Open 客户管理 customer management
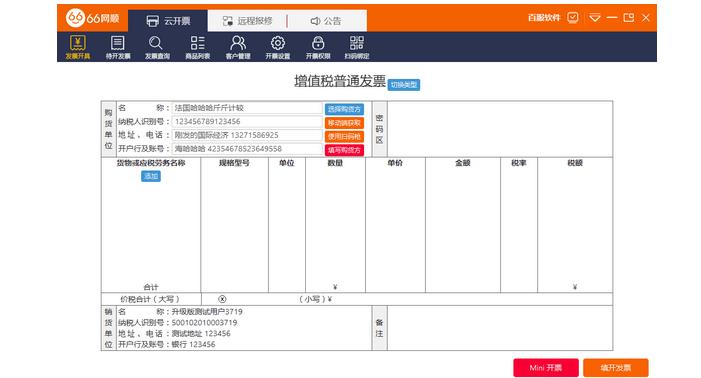Screen dimensions: 701x378 coord(238,47)
